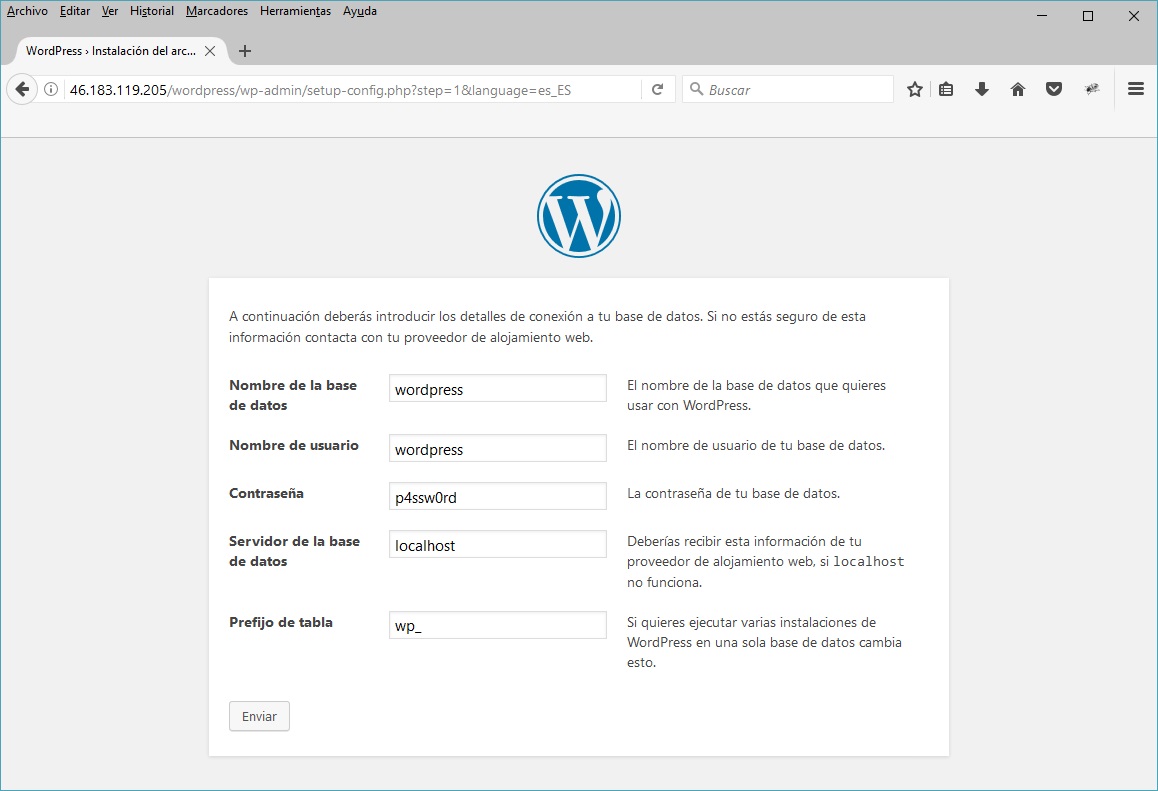Focus the Nombre de usuario field
This screenshot has width=1158, height=791.
pos(498,448)
